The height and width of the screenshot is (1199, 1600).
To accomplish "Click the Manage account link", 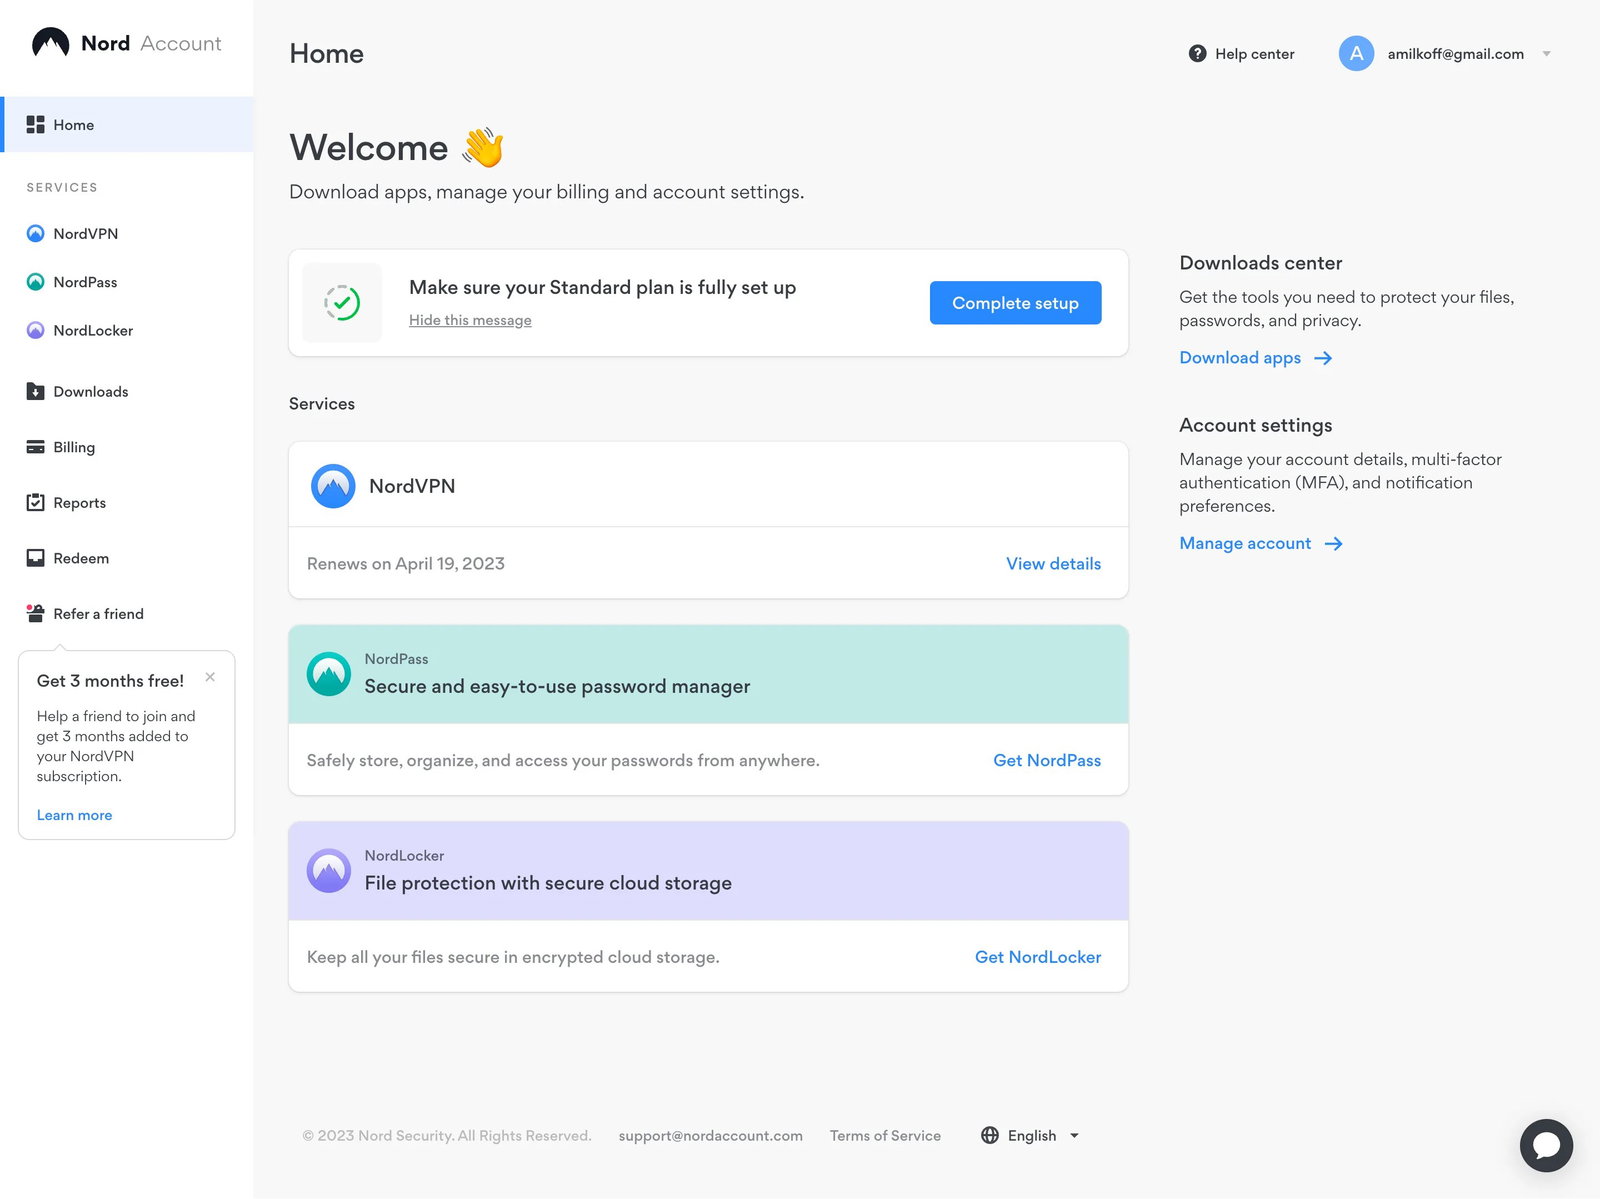I will pos(1245,544).
